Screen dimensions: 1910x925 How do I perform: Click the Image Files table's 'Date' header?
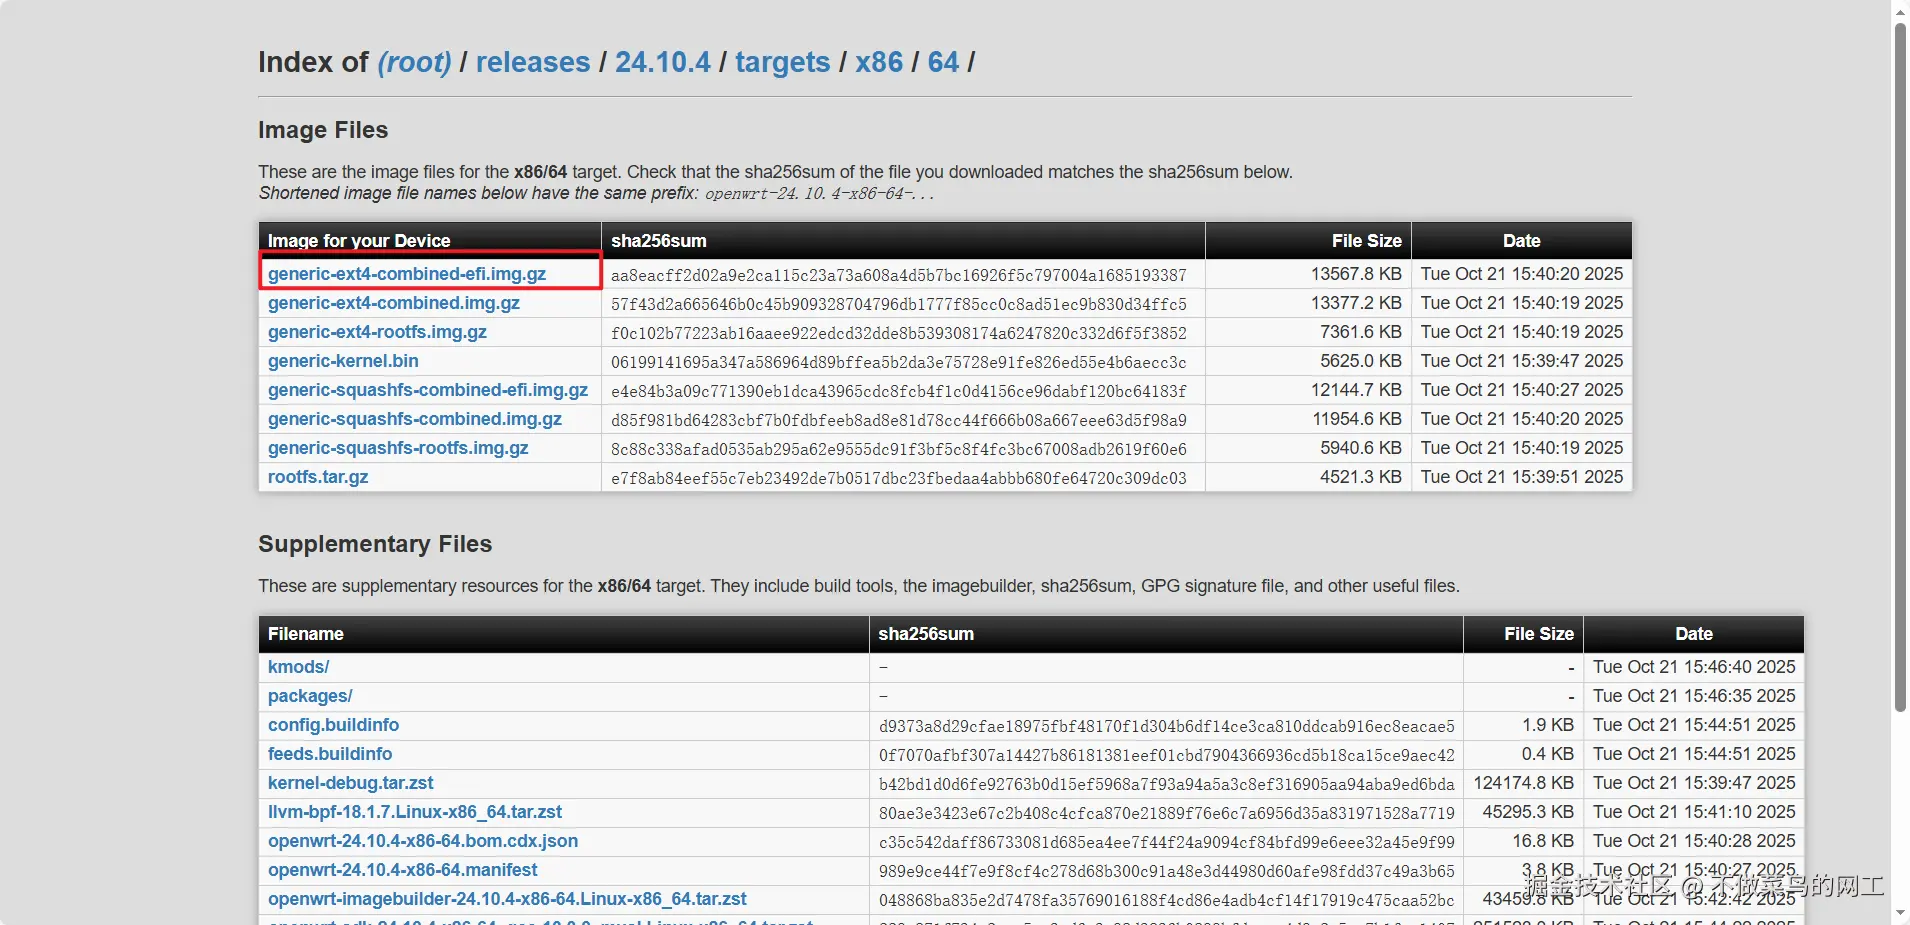pyautogui.click(x=1521, y=241)
